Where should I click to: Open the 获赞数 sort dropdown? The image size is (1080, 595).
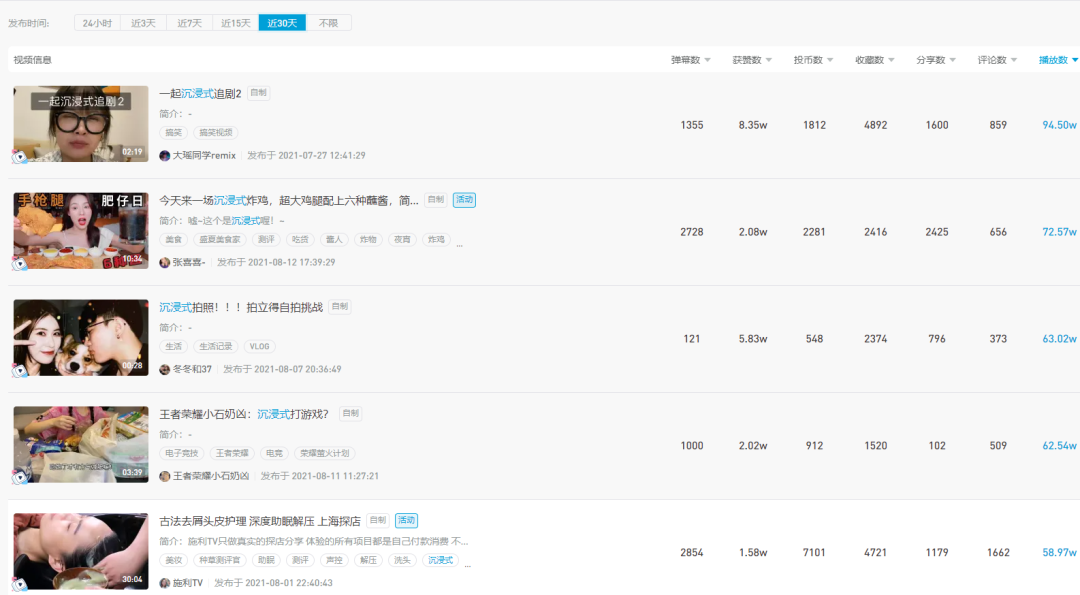click(x=754, y=59)
